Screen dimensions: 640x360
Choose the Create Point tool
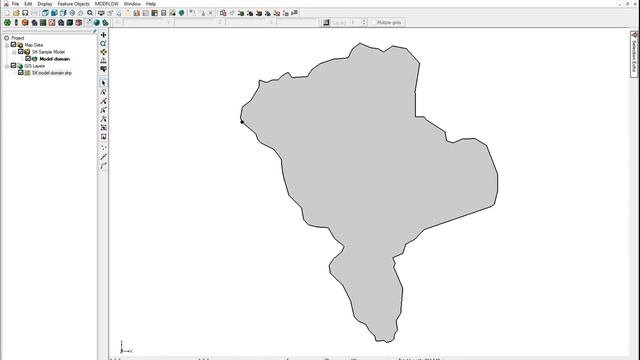(103, 148)
